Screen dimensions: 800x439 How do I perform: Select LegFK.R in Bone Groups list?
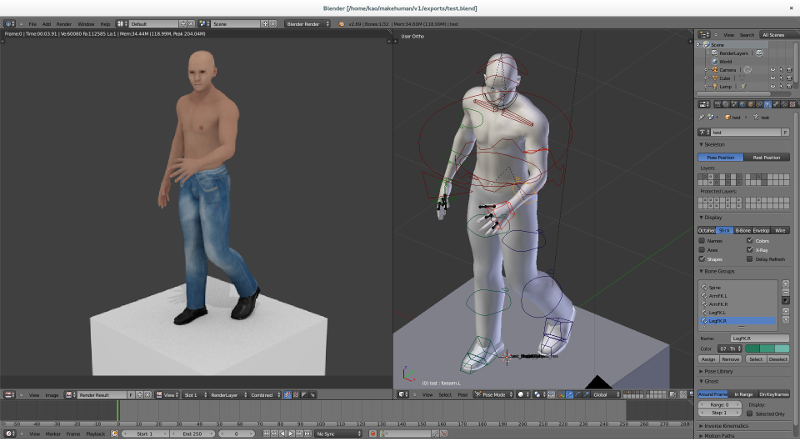720,321
